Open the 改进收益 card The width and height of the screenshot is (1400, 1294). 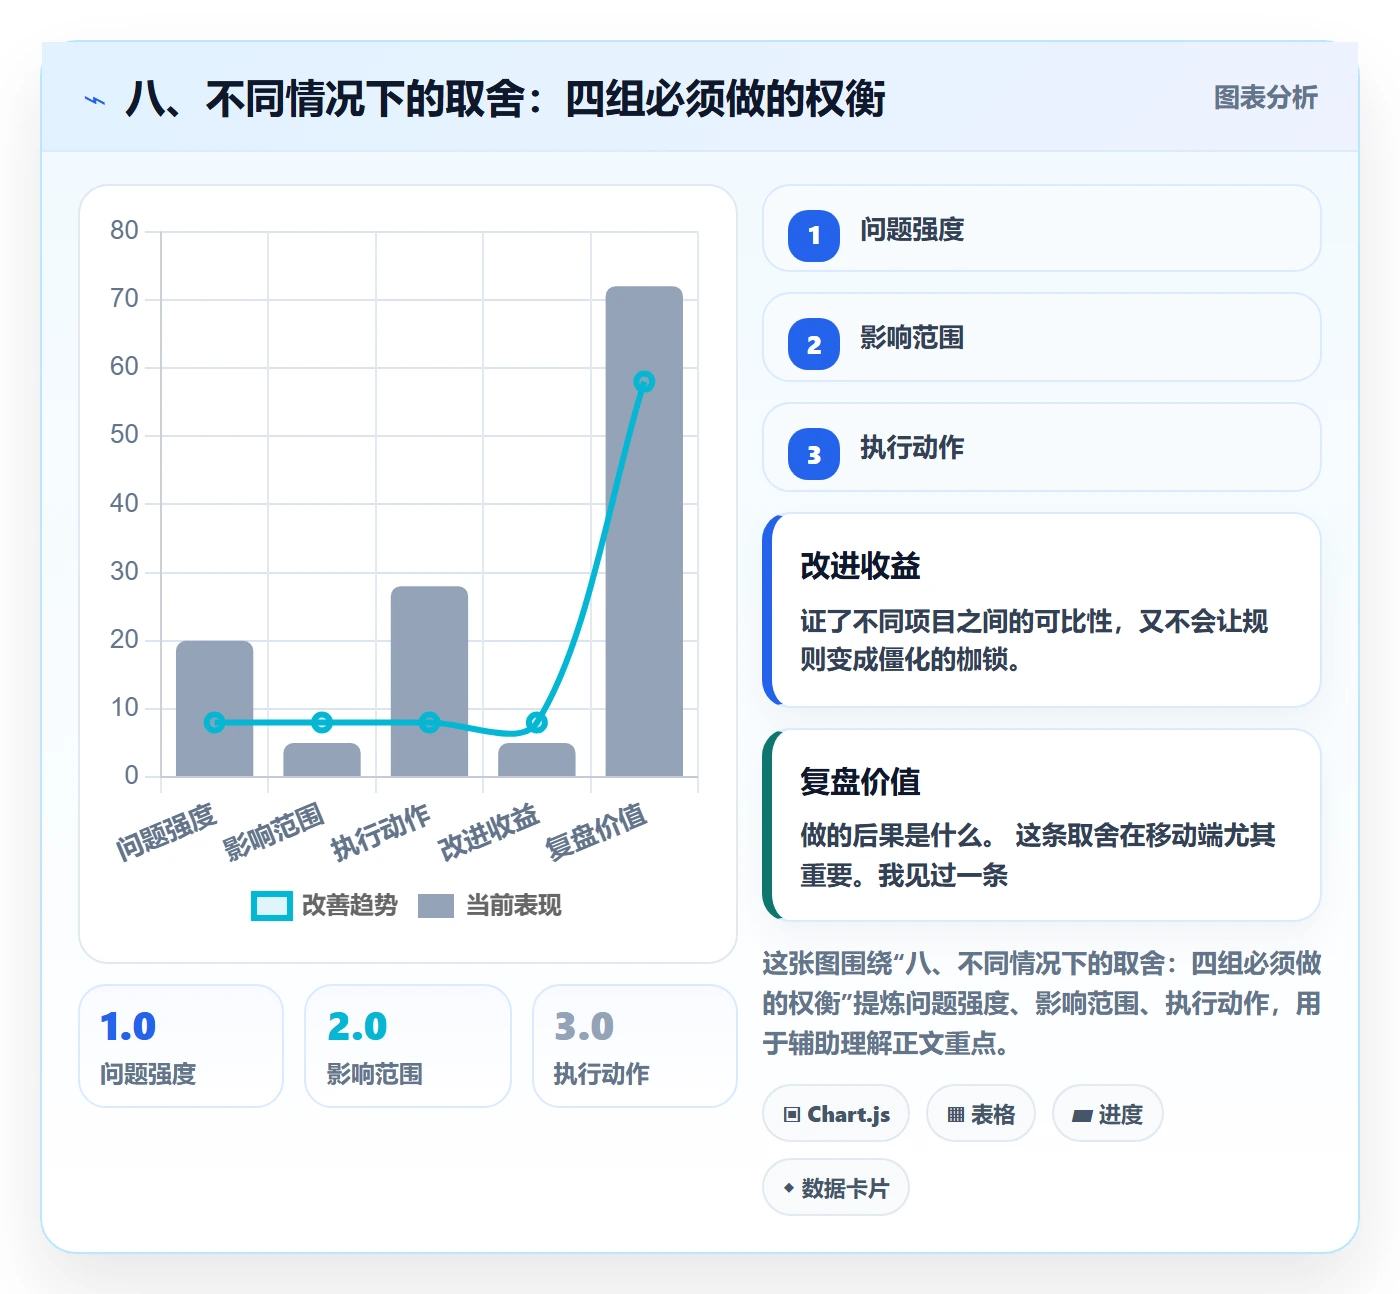1041,610
